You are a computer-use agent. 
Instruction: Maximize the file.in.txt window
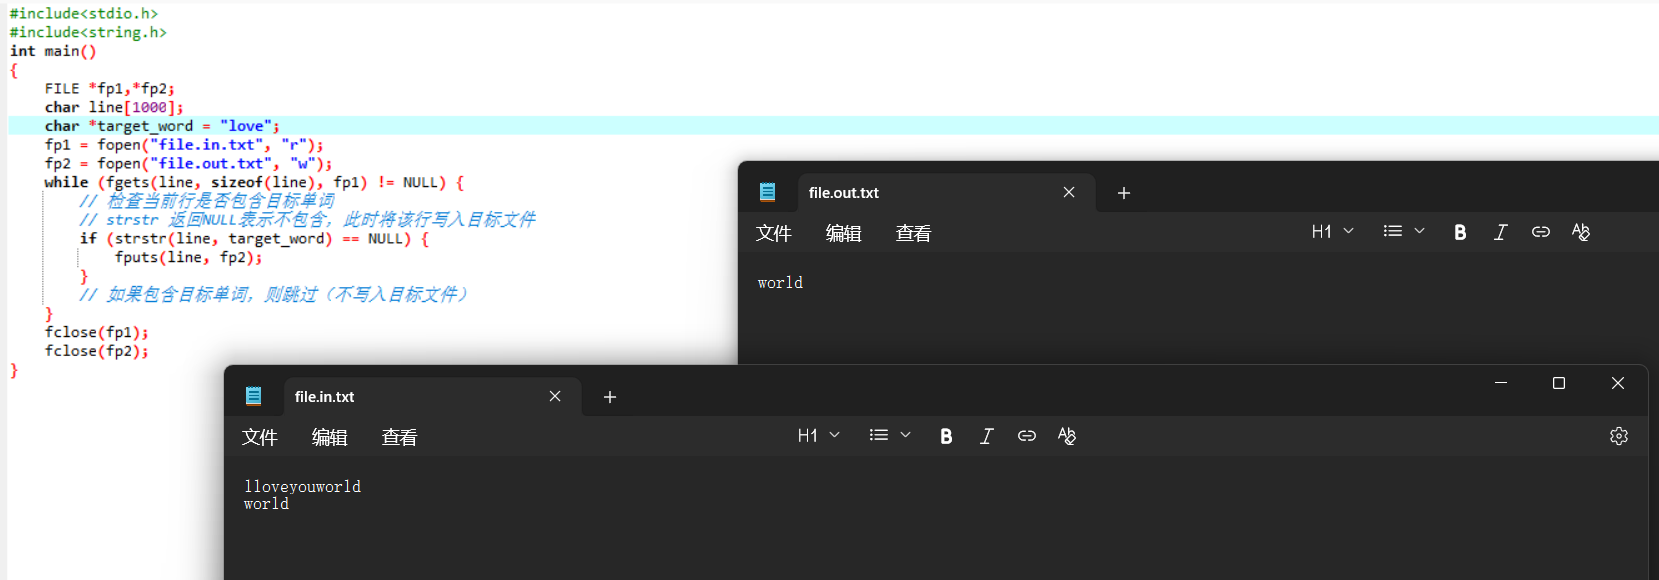coord(1559,383)
